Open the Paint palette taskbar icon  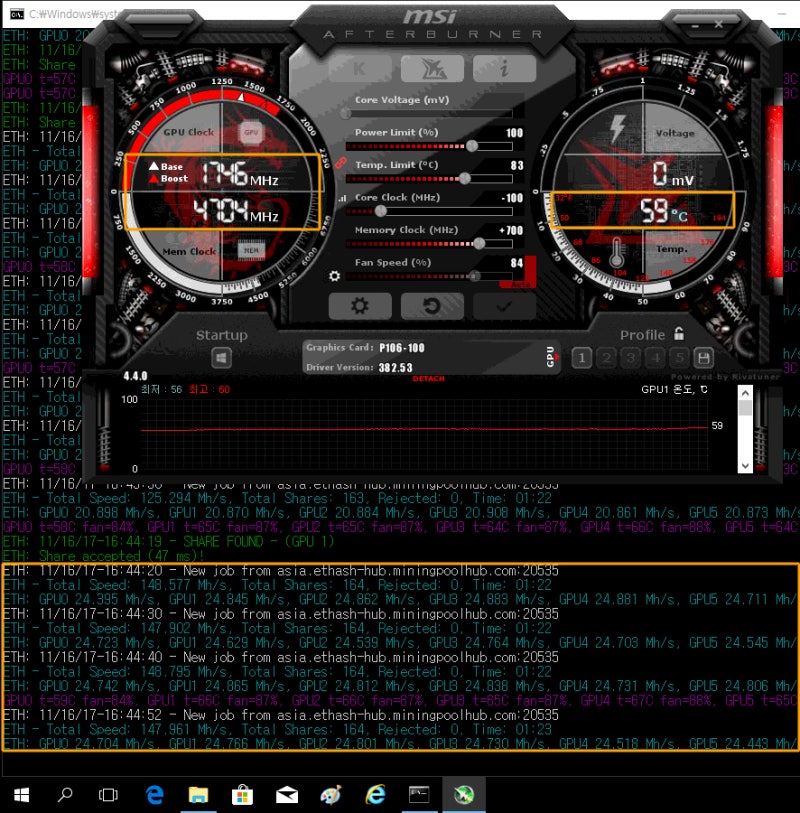(331, 794)
